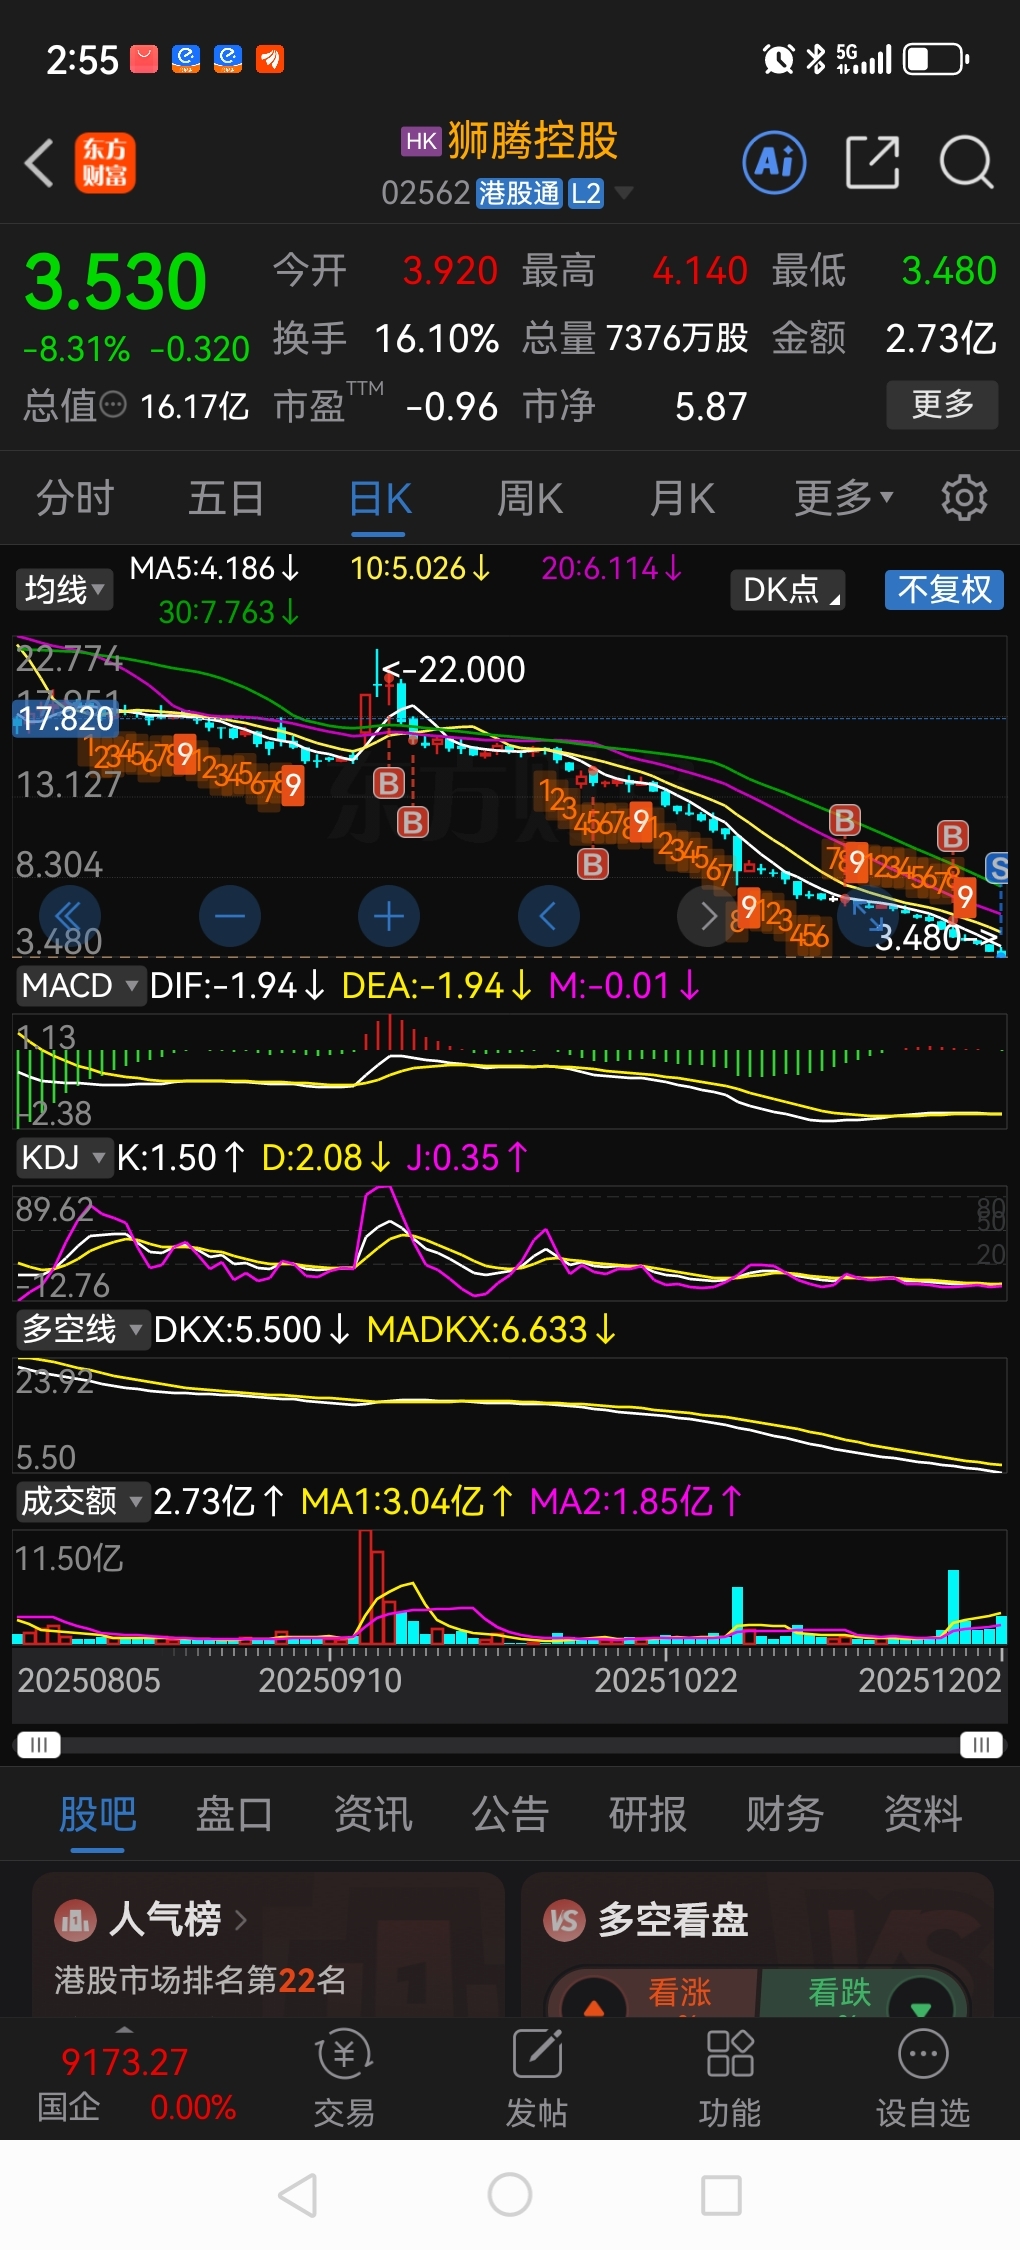This screenshot has height=2250, width=1020.
Task: Open chart settings gear icon
Action: tap(964, 497)
